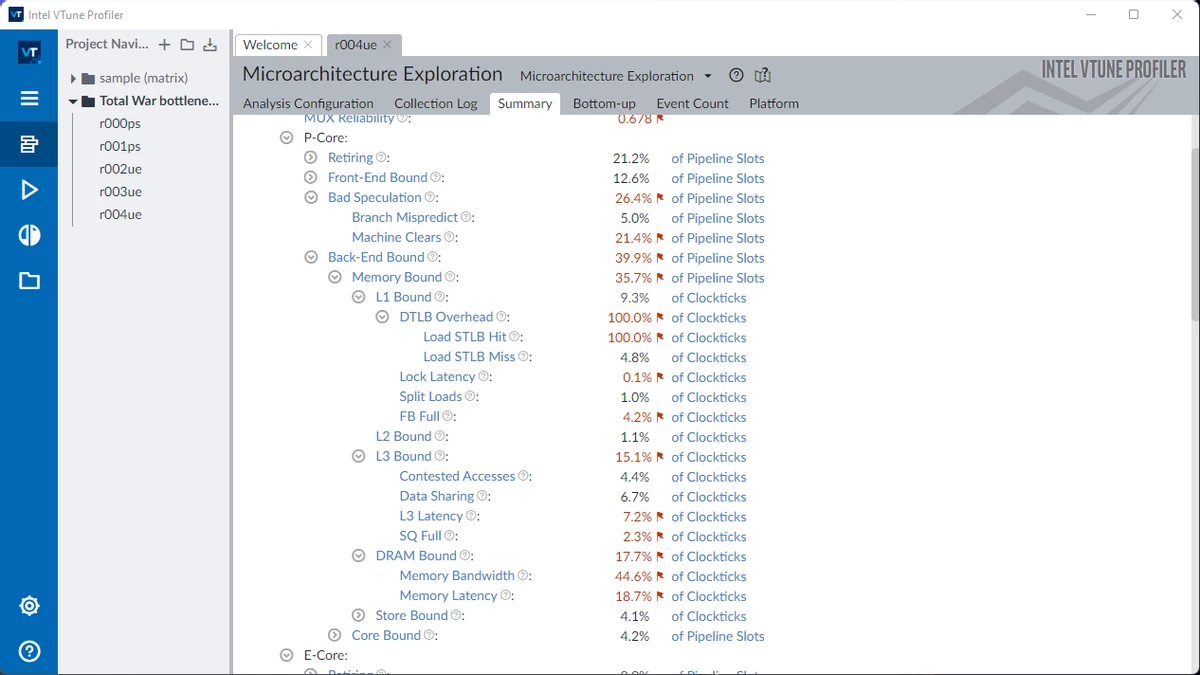
Task: Collapse the L1 Bound metric
Action: [358, 298]
